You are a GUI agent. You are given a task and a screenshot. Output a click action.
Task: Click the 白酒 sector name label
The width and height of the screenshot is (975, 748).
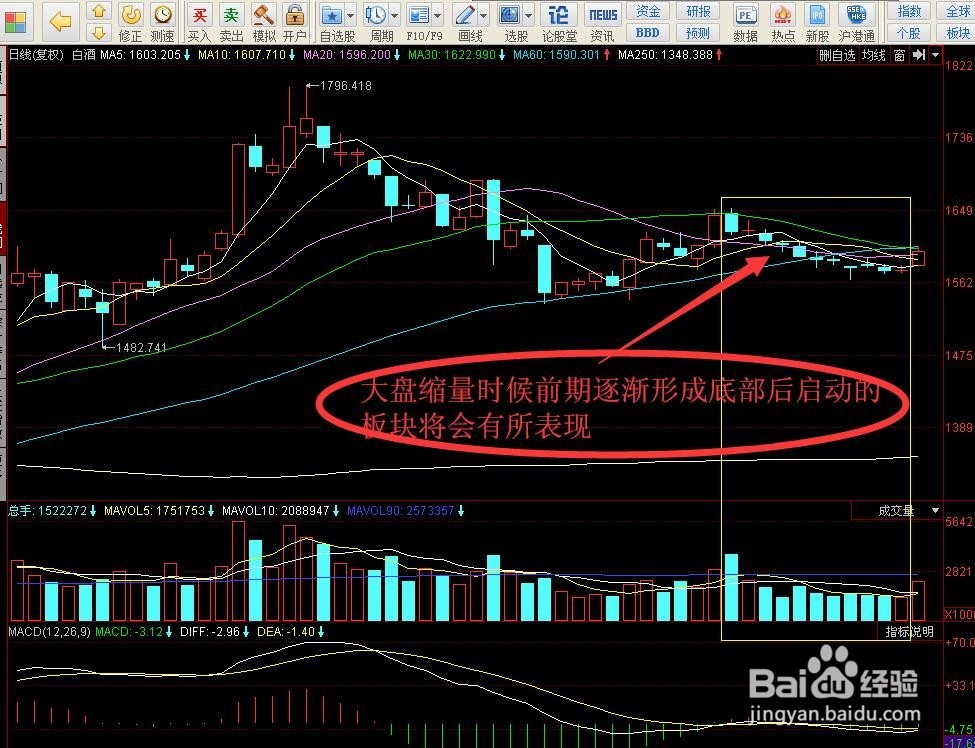coord(83,55)
